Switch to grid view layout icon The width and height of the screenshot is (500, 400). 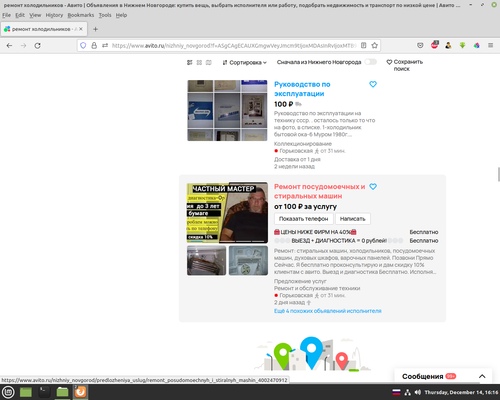coord(199,62)
